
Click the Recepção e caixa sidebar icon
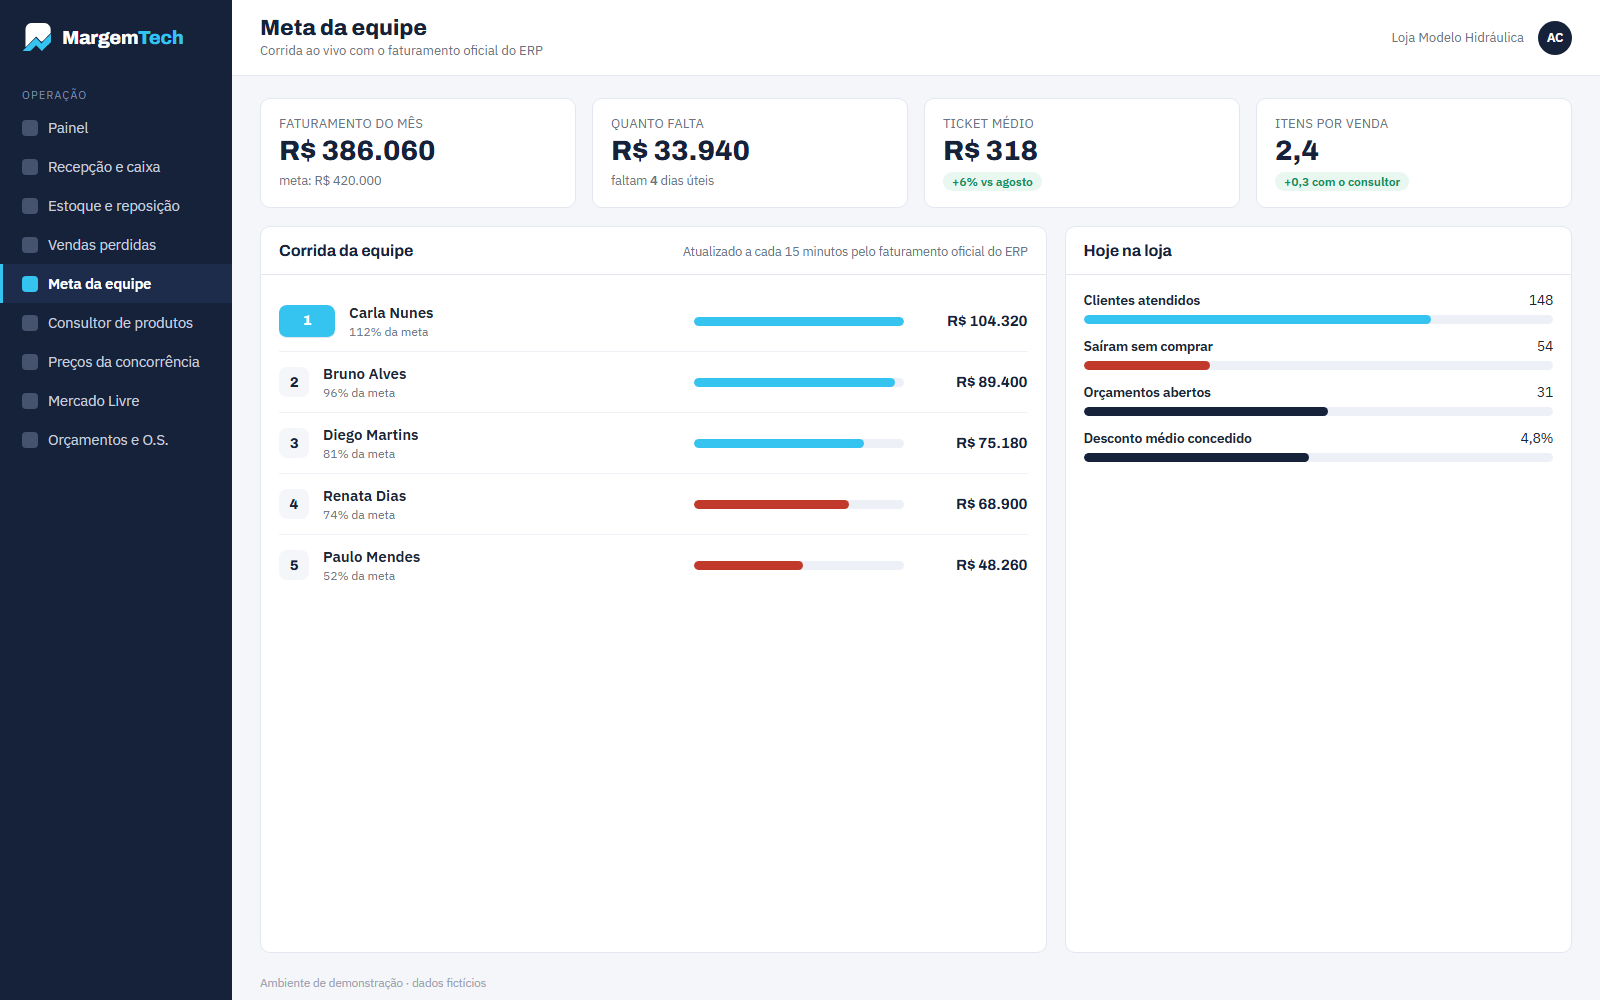[x=30, y=167]
